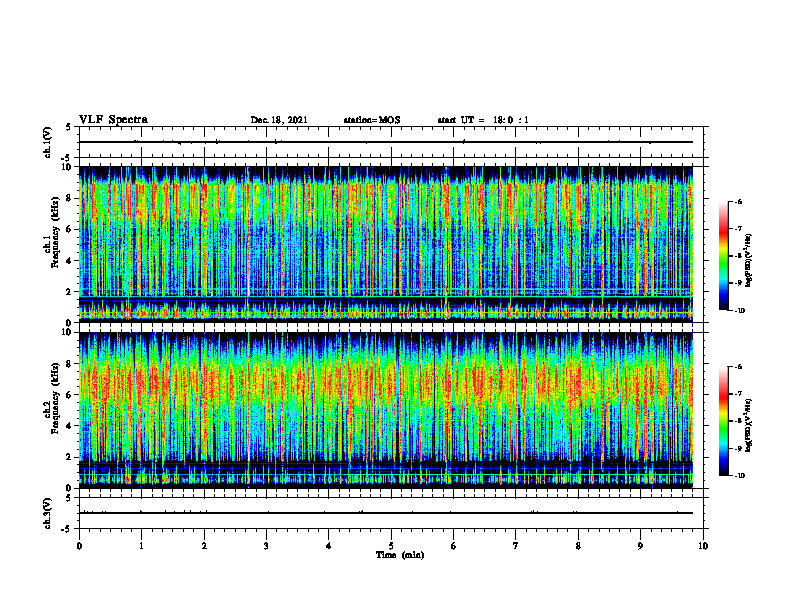Click time axis tick label "7"

[516, 546]
